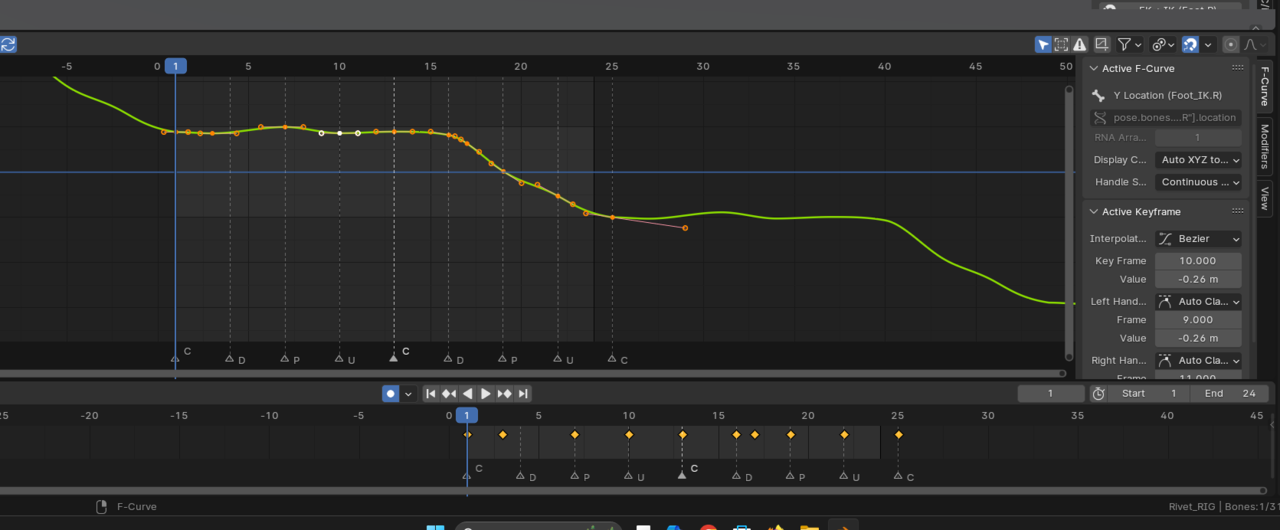Select timeline marker D at frame 4
This screenshot has width=1280, height=530.
[x=521, y=476]
